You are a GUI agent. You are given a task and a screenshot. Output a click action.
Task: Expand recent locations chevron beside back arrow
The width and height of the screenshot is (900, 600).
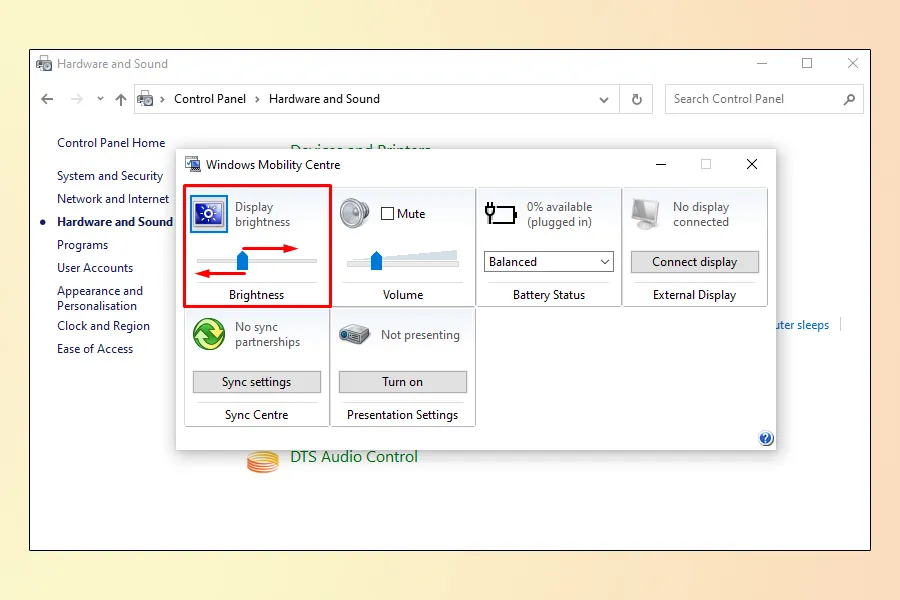click(x=99, y=99)
